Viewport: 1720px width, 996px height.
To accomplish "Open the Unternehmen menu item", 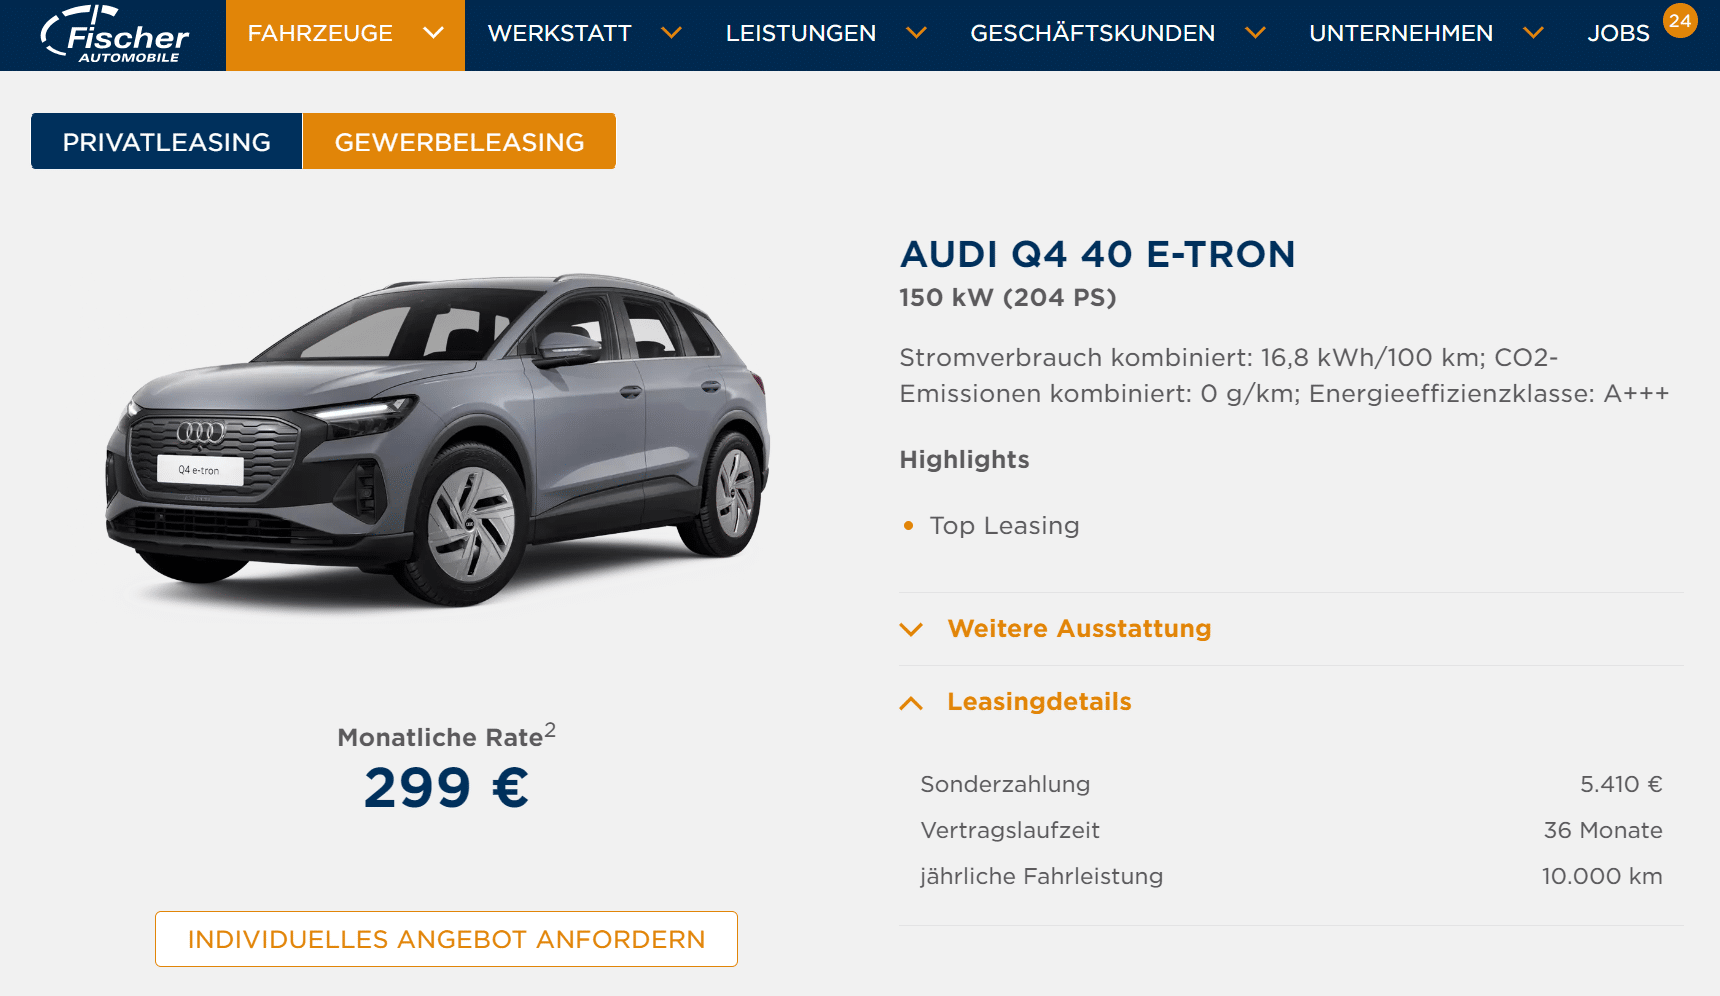I will point(1401,33).
